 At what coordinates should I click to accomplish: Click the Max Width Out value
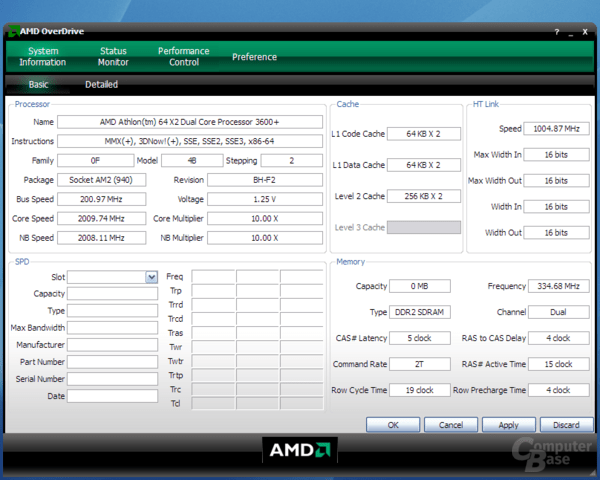point(556,181)
